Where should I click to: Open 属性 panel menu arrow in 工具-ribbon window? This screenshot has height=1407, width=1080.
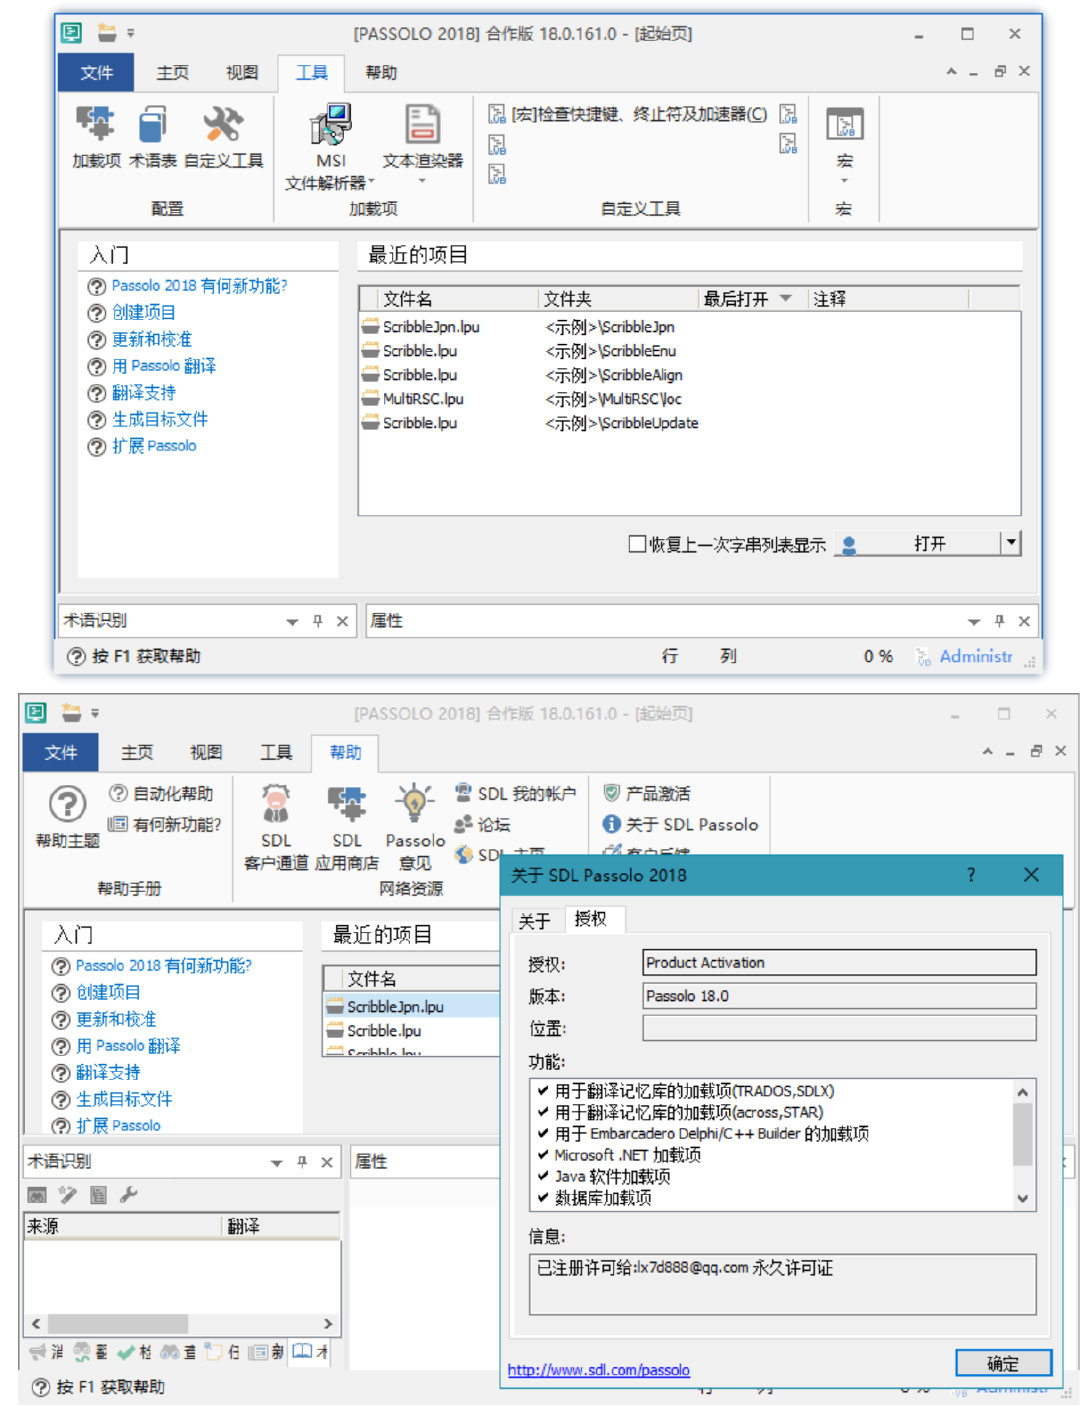point(974,622)
